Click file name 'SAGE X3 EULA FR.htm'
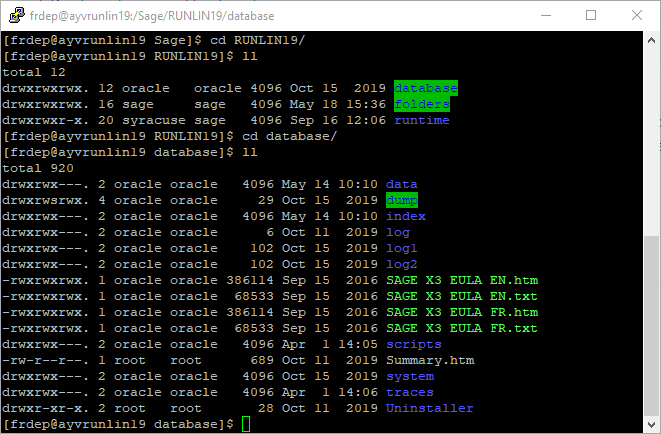 click(x=462, y=312)
